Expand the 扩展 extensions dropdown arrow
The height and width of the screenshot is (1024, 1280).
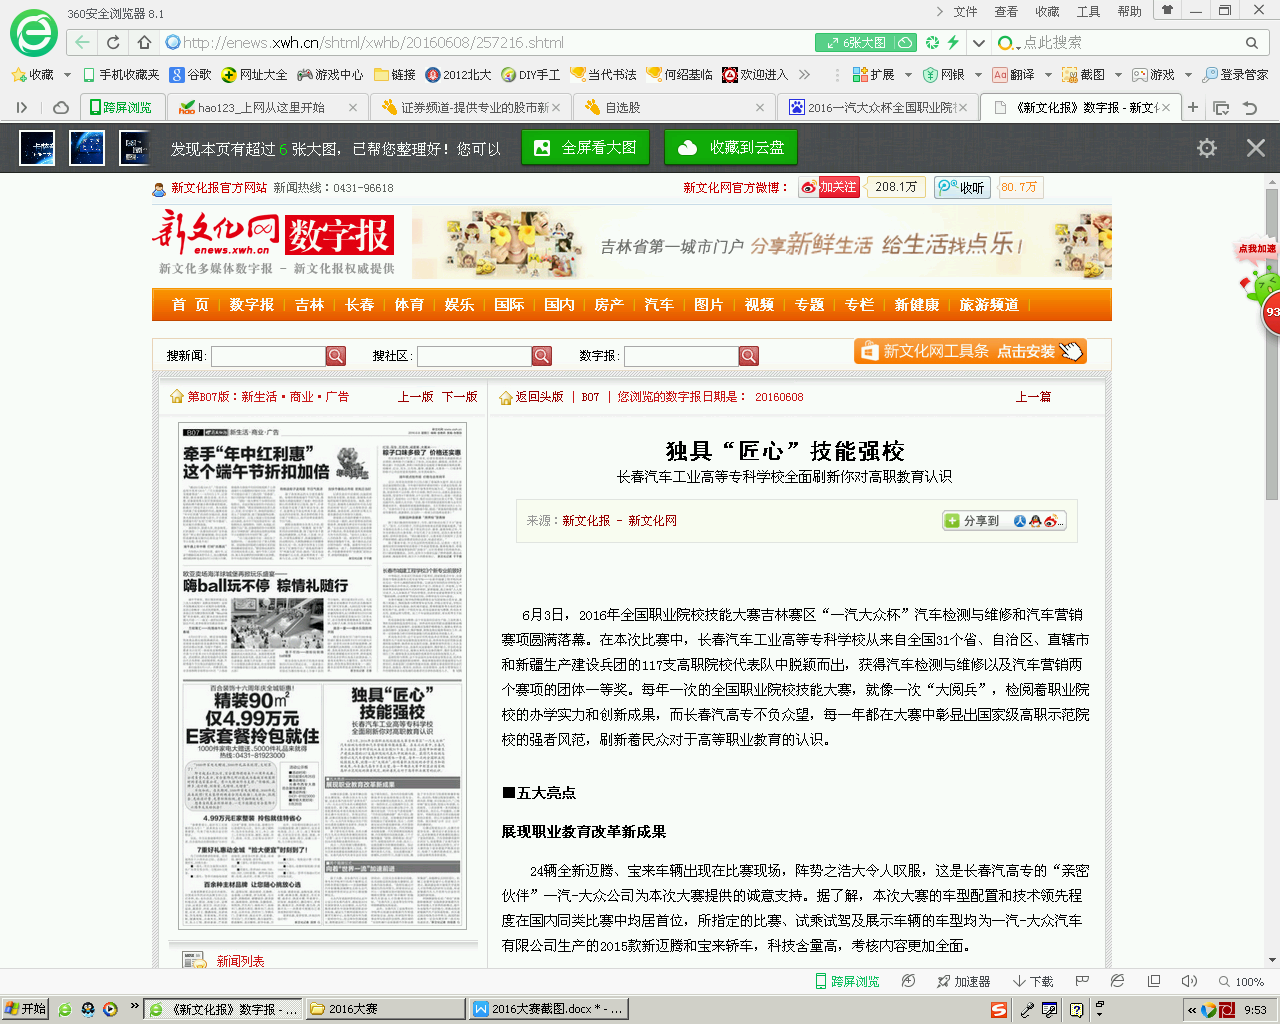click(x=908, y=75)
